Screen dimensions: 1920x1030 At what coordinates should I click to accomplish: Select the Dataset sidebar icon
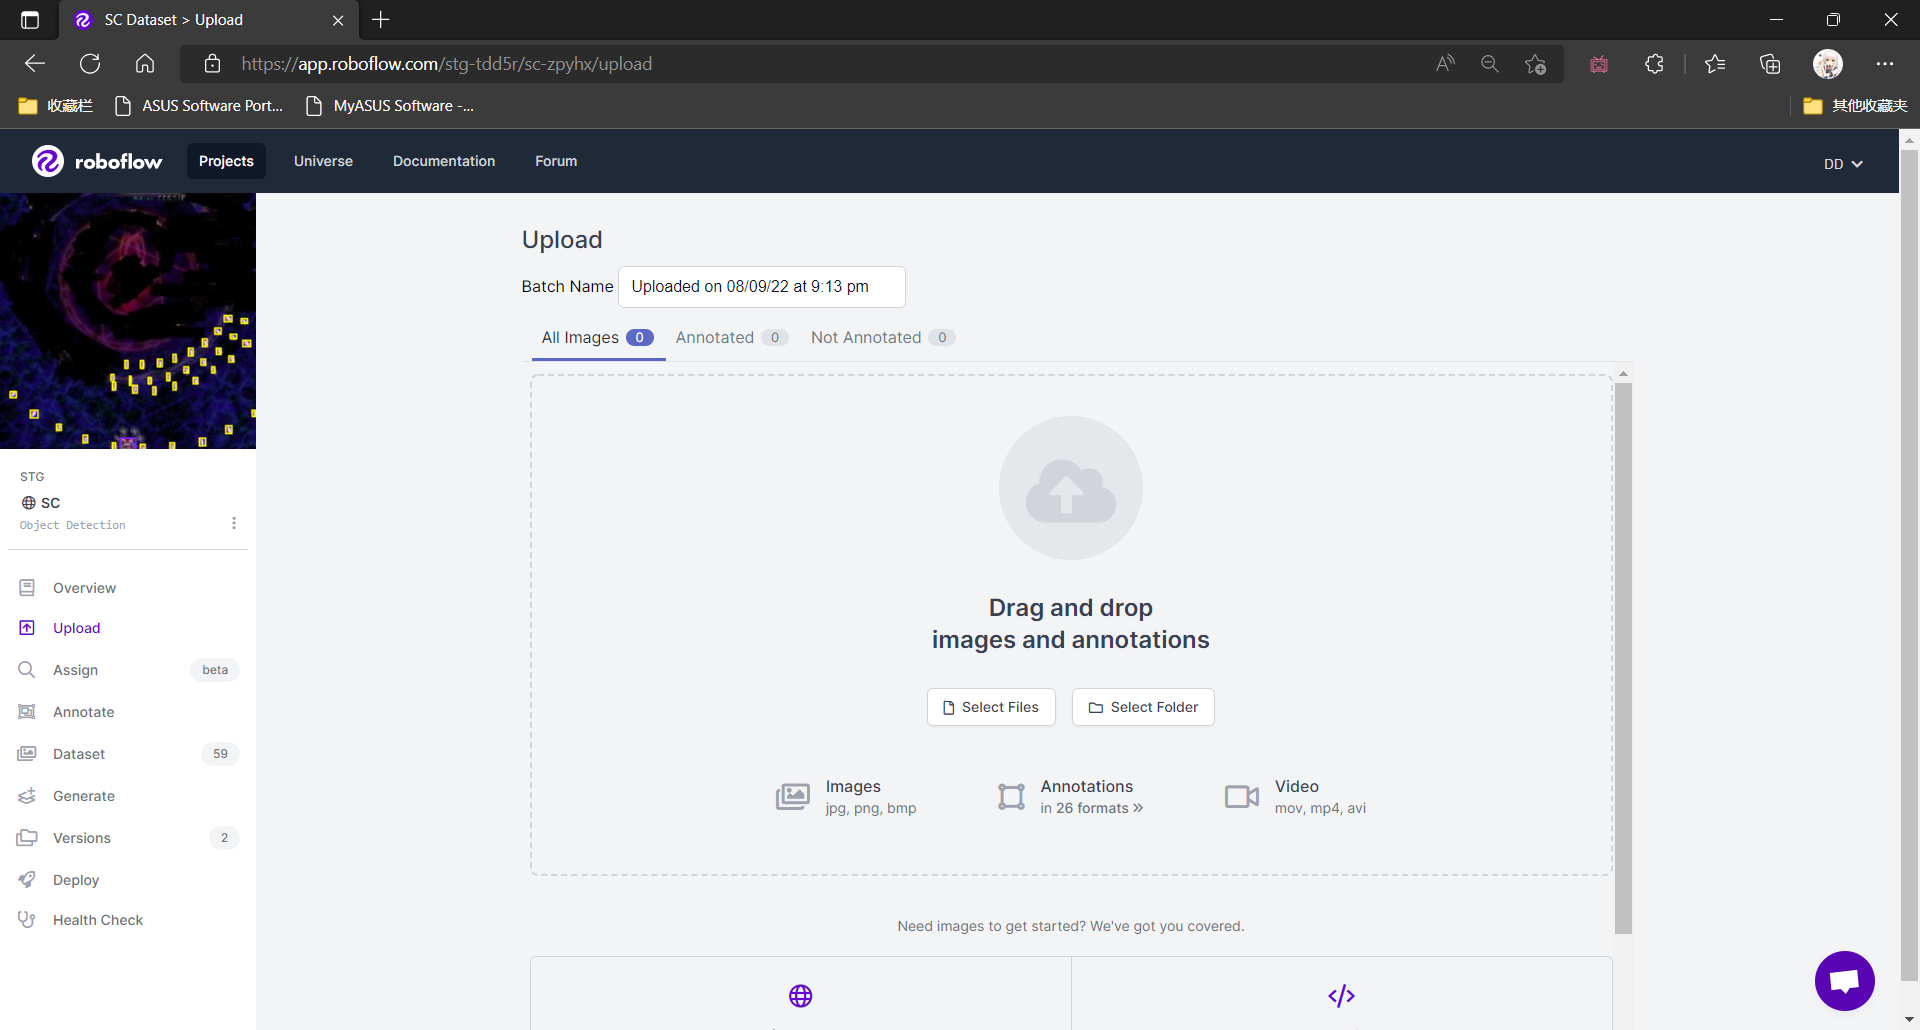(27, 753)
